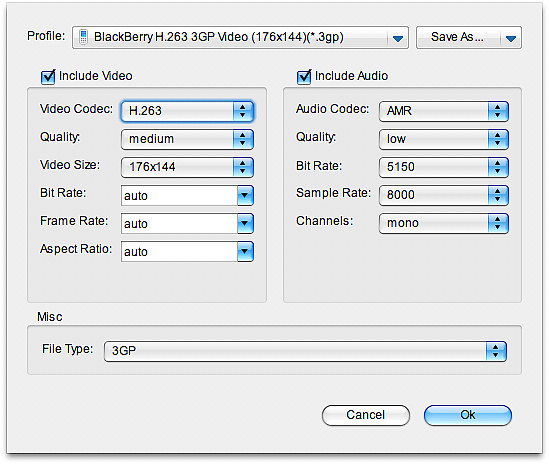Viewport: 549px width, 464px height.
Task: Click the Sample Rate 8000 stepper arrows
Action: tap(498, 195)
